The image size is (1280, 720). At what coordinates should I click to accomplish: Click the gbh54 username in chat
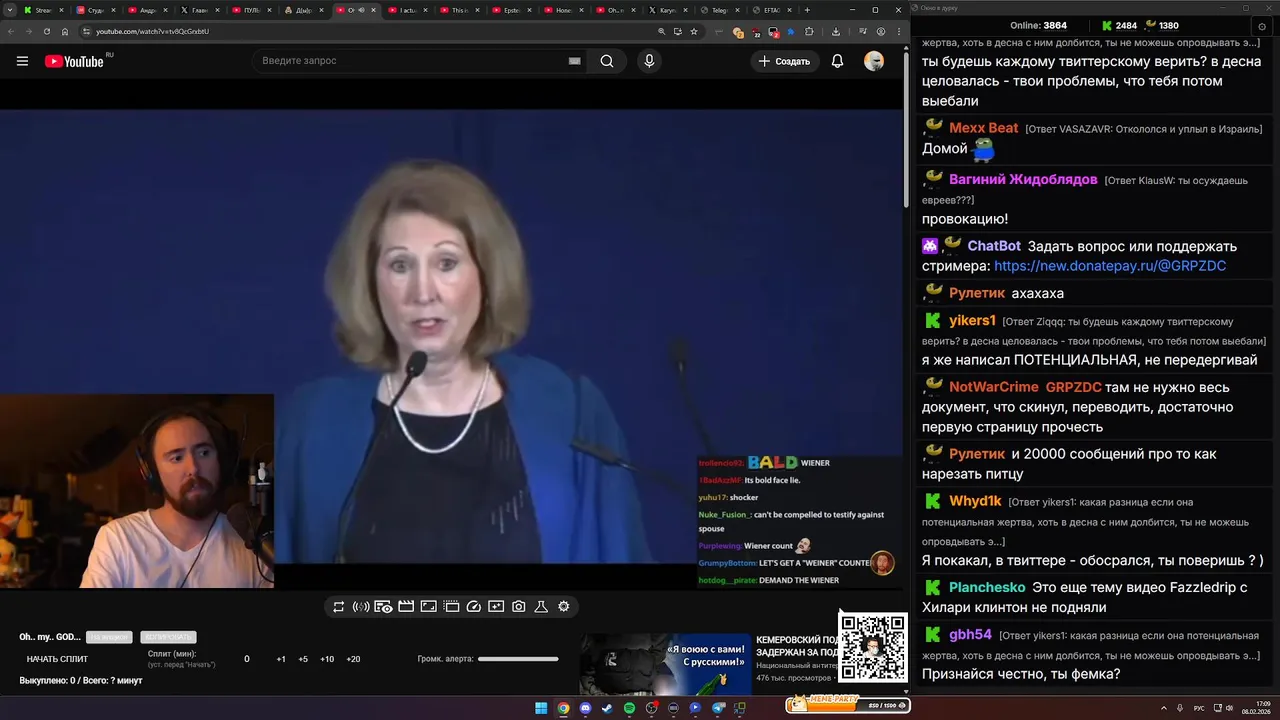tap(970, 635)
